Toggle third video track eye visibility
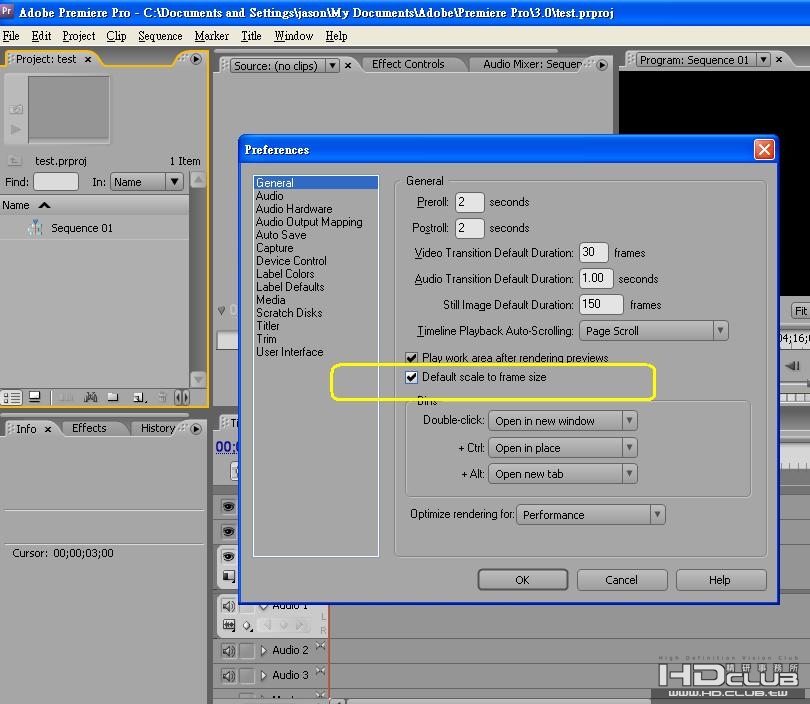Screen dimensions: 810x704 [x=228, y=556]
